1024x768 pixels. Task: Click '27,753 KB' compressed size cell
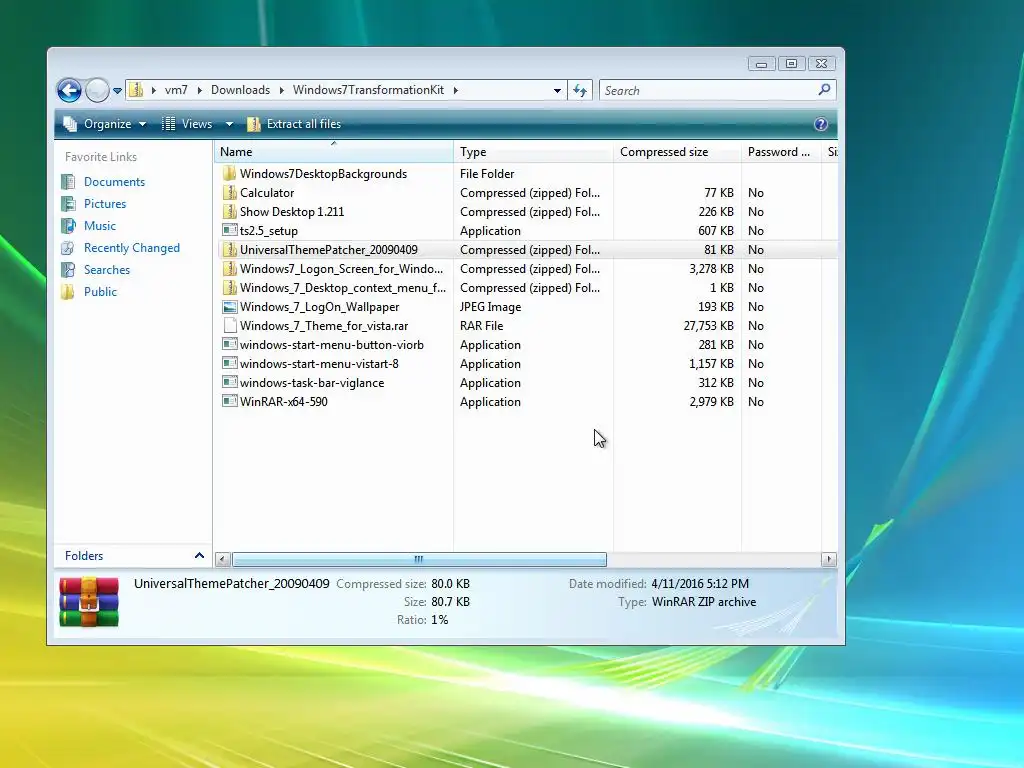pyautogui.click(x=708, y=326)
